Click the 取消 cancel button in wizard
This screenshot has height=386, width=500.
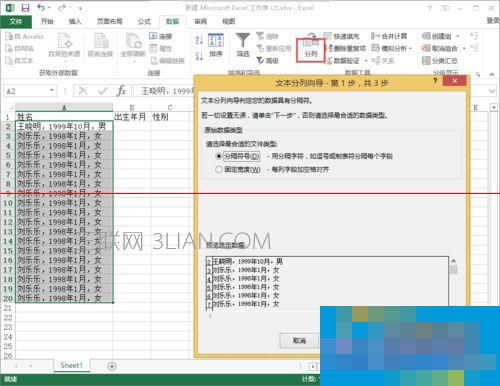click(x=299, y=341)
